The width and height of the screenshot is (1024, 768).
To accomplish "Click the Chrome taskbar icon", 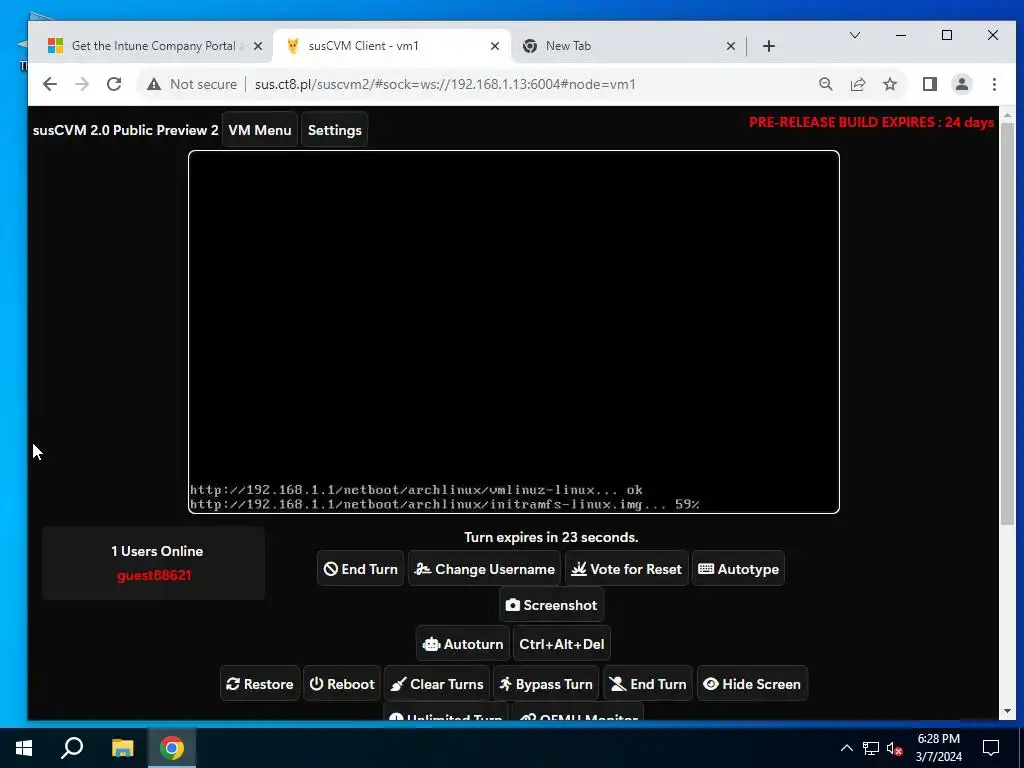I will tap(172, 748).
